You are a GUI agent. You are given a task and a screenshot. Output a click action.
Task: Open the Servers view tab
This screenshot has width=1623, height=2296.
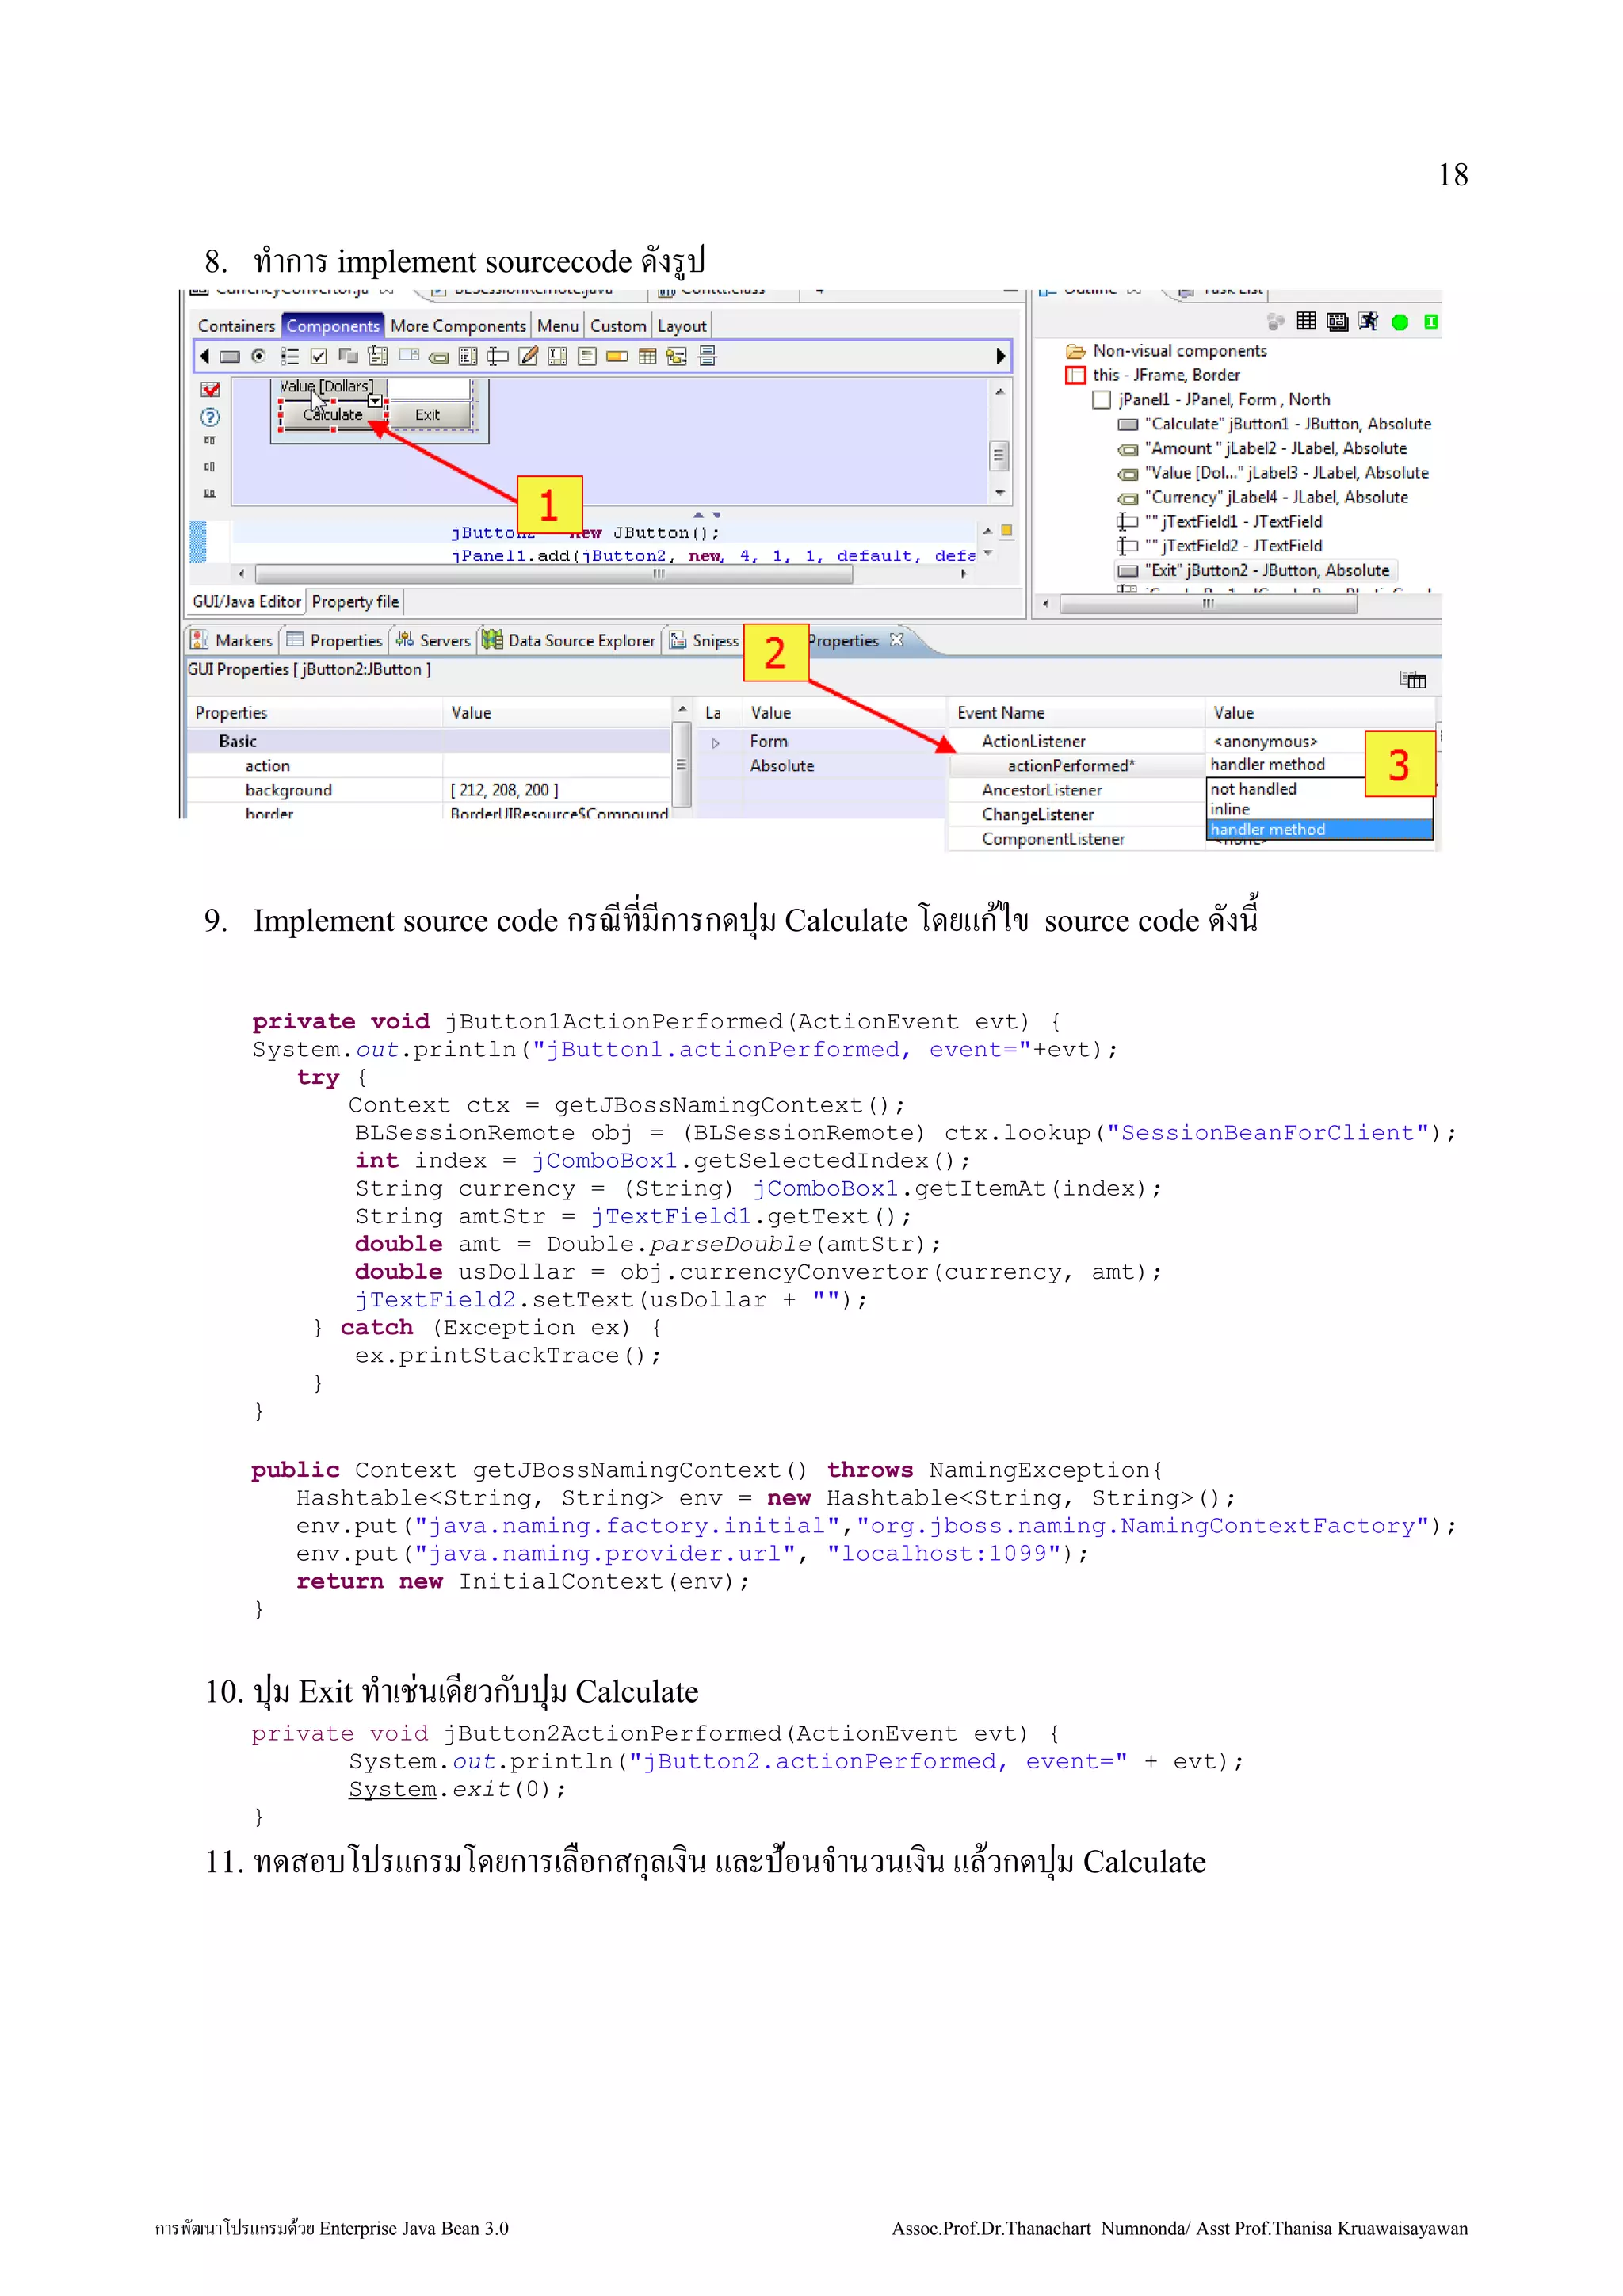point(434,640)
